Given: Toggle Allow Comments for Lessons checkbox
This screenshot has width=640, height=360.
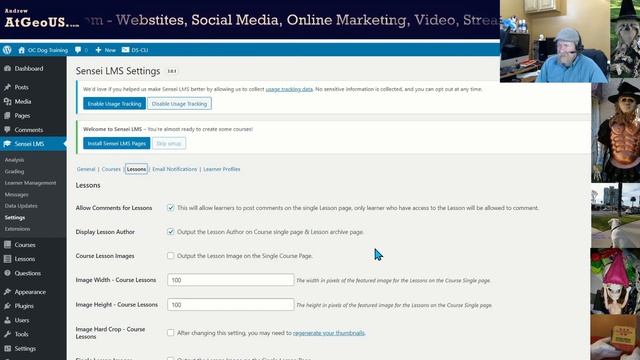Looking at the screenshot, I should pos(170,208).
